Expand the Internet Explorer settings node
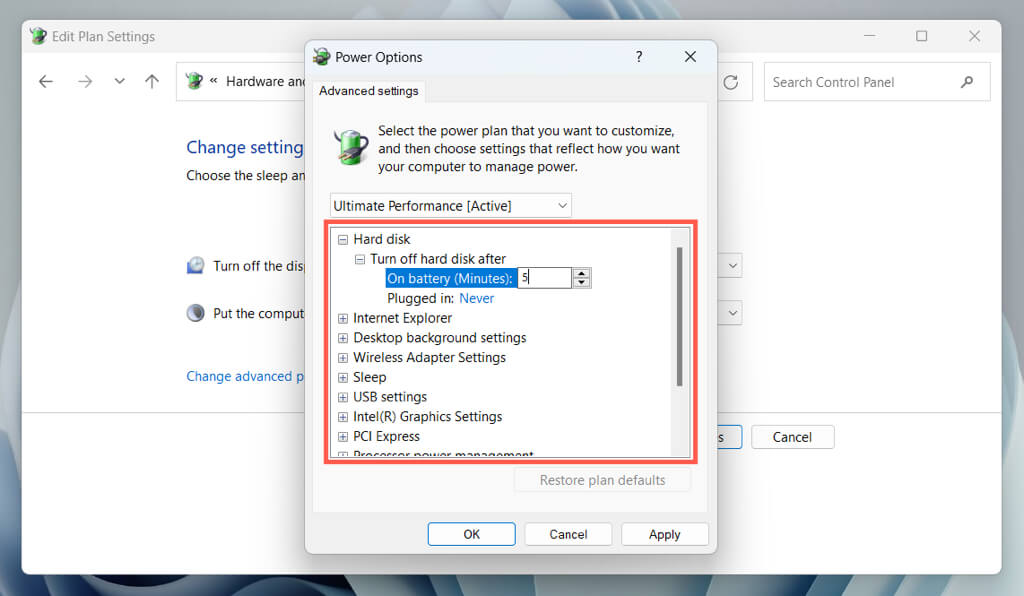1024x596 pixels. tap(343, 318)
